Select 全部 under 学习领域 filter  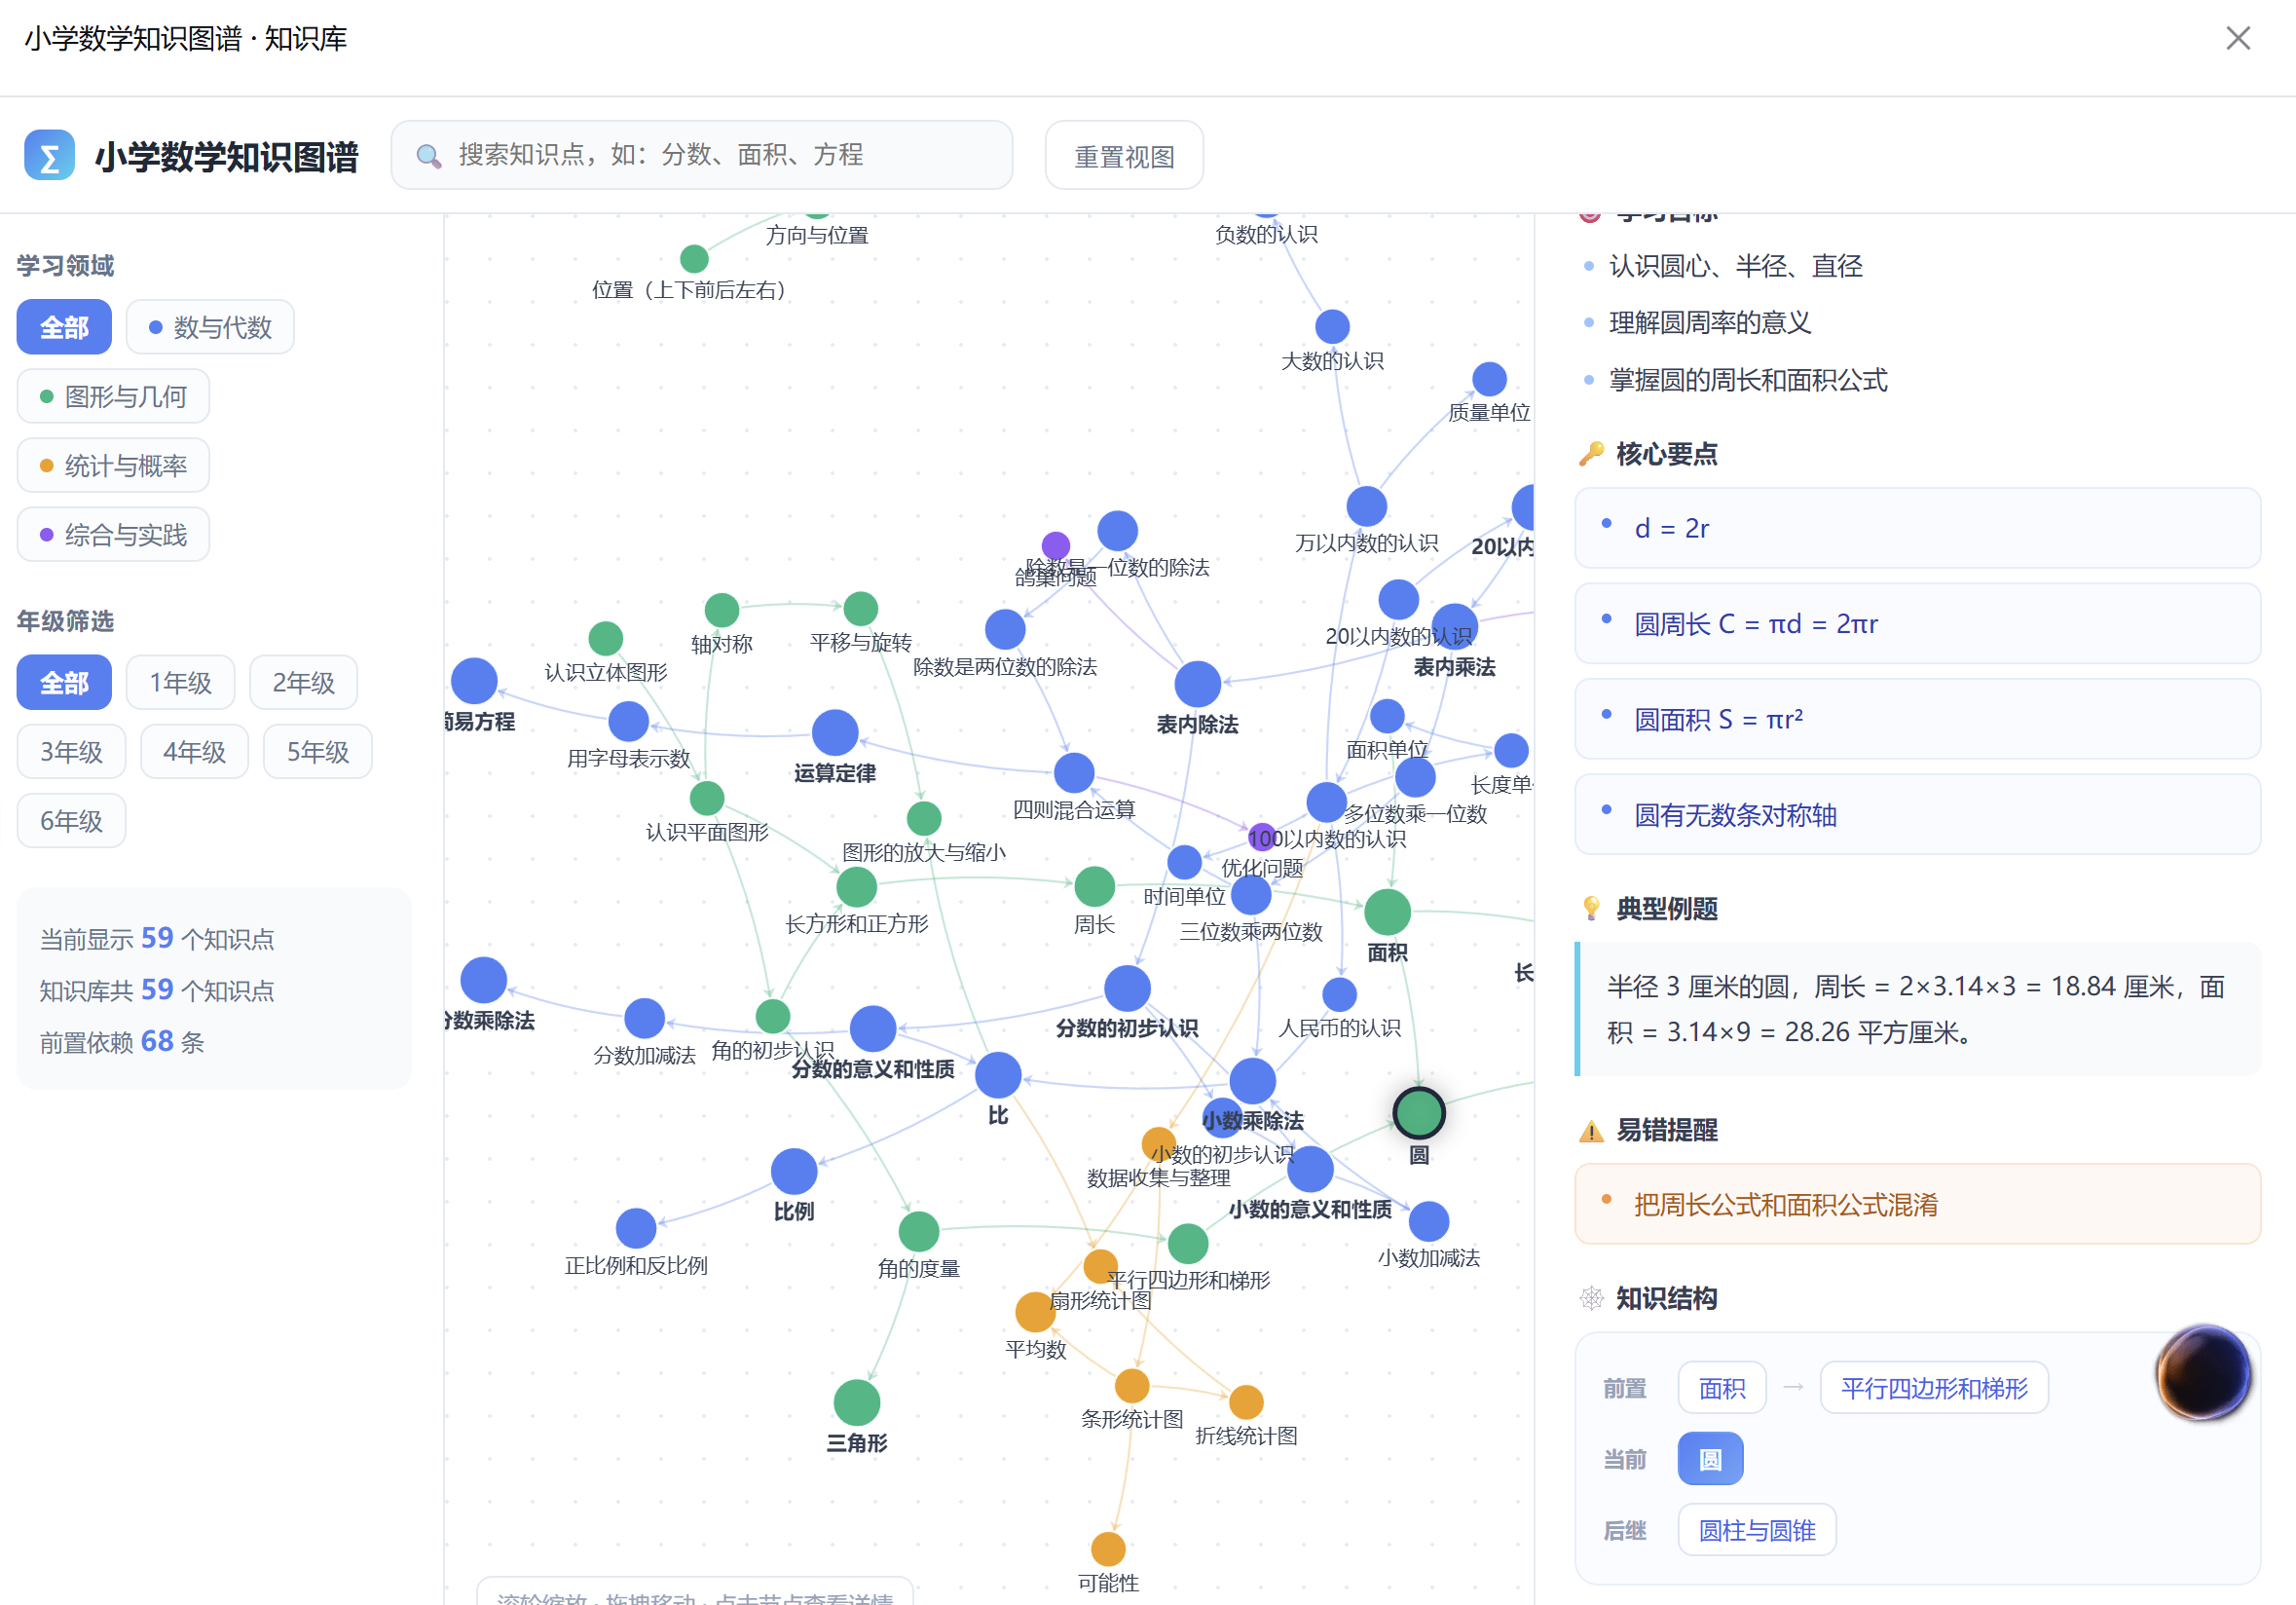[x=64, y=327]
